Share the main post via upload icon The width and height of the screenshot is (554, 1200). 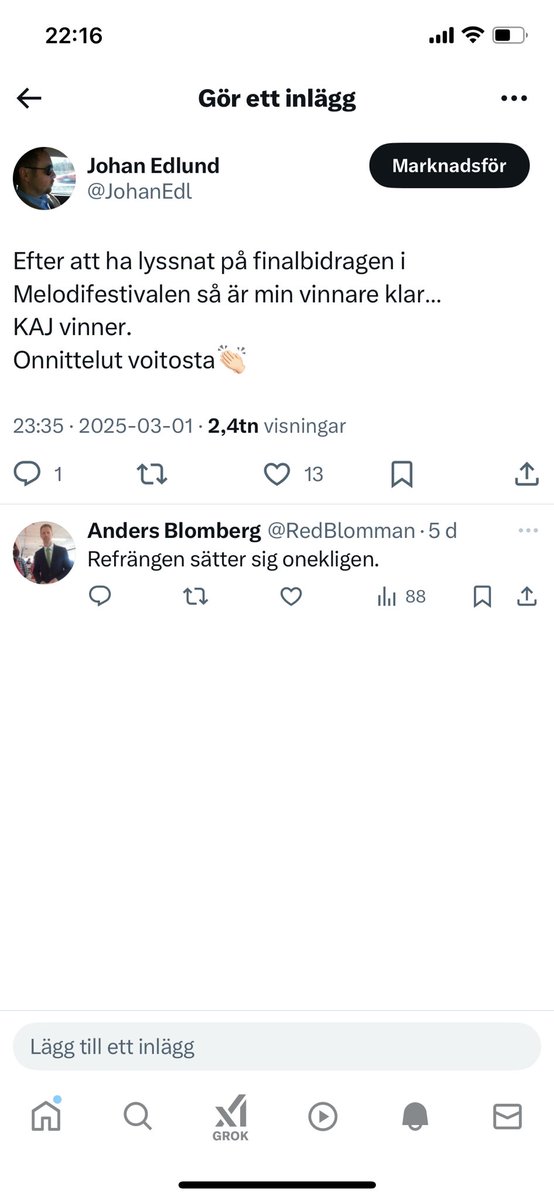526,474
